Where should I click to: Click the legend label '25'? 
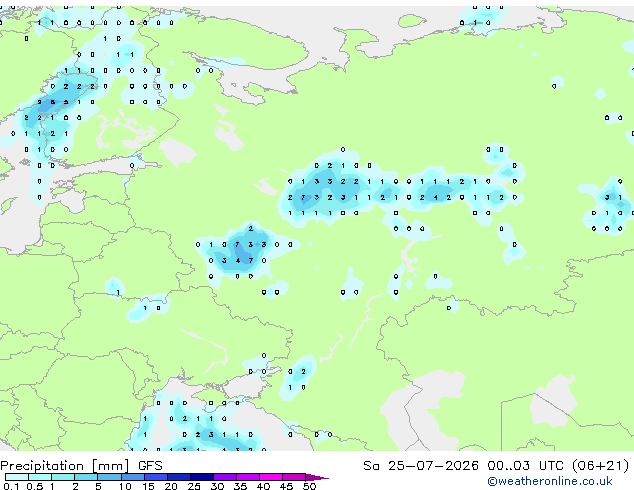point(194,486)
